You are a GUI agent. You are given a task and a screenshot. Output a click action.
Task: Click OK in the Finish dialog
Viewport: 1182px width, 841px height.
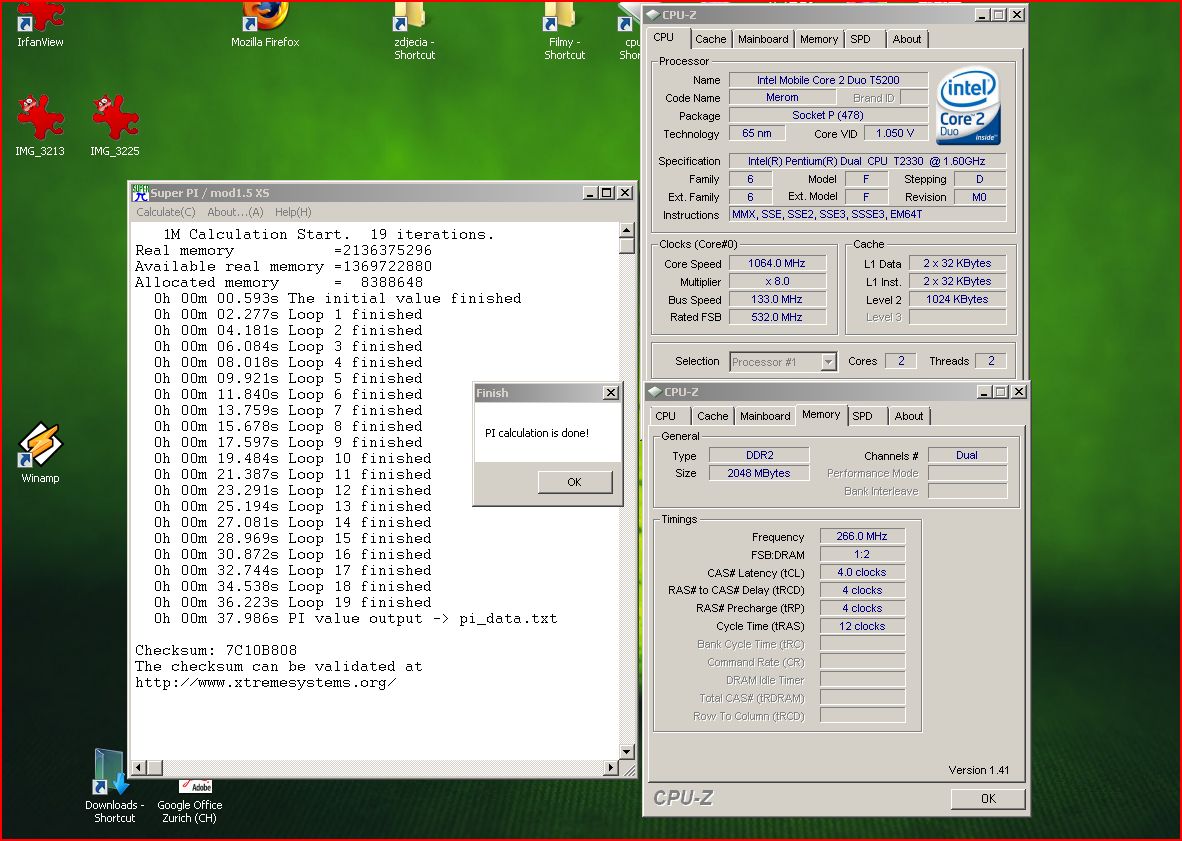pos(574,482)
